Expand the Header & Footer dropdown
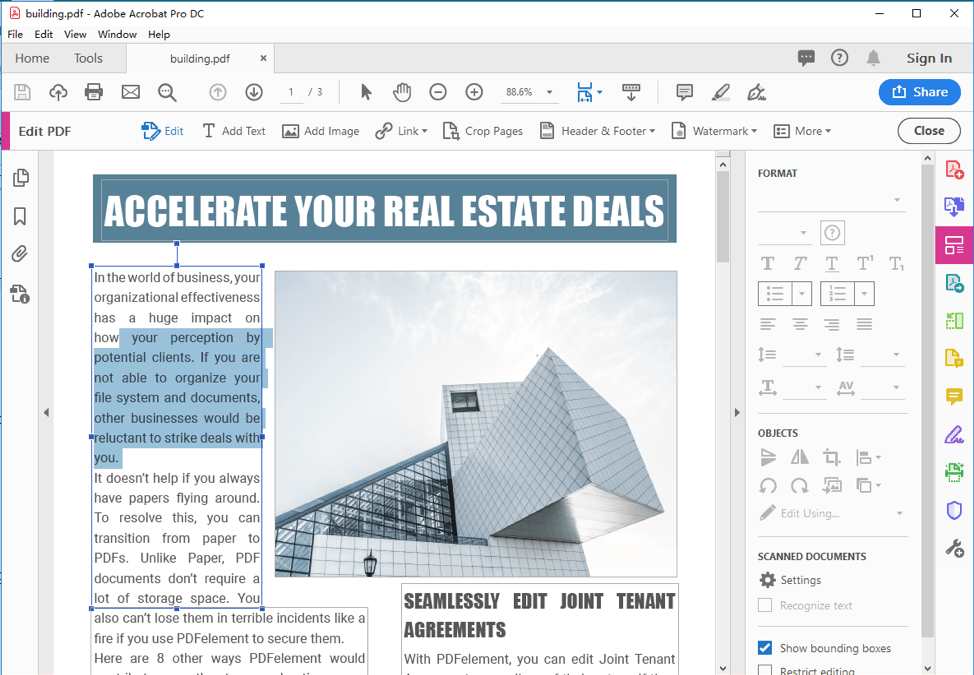This screenshot has height=675, width=974. coord(652,131)
